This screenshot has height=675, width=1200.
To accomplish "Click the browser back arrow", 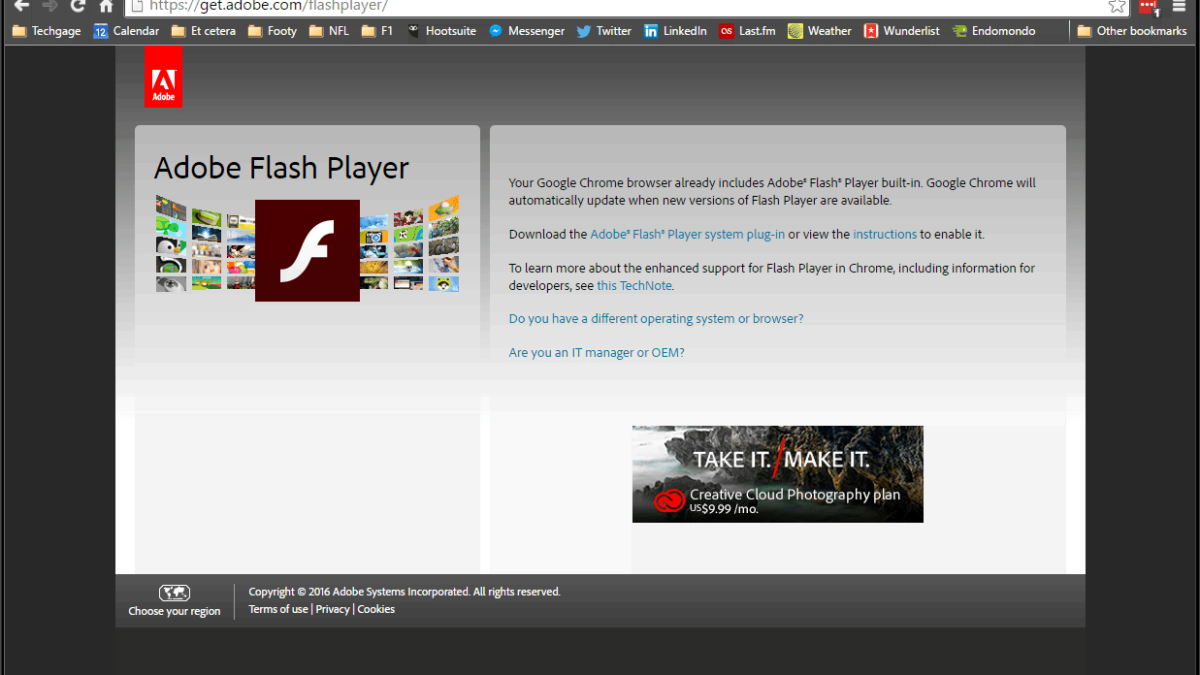I will click(x=21, y=5).
